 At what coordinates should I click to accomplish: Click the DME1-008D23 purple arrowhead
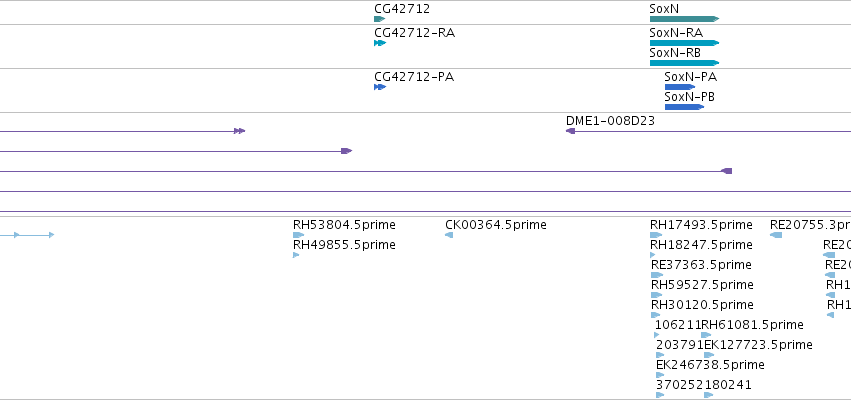(x=570, y=131)
